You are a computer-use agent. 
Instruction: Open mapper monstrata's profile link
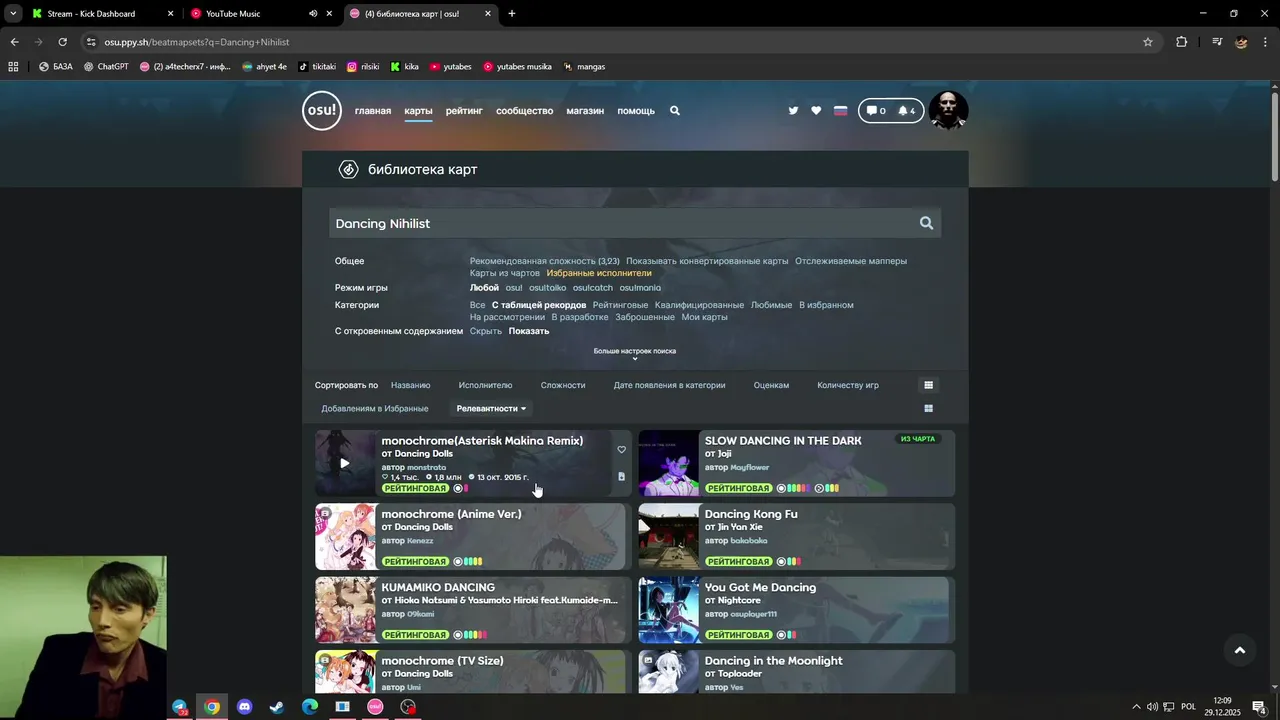click(427, 468)
